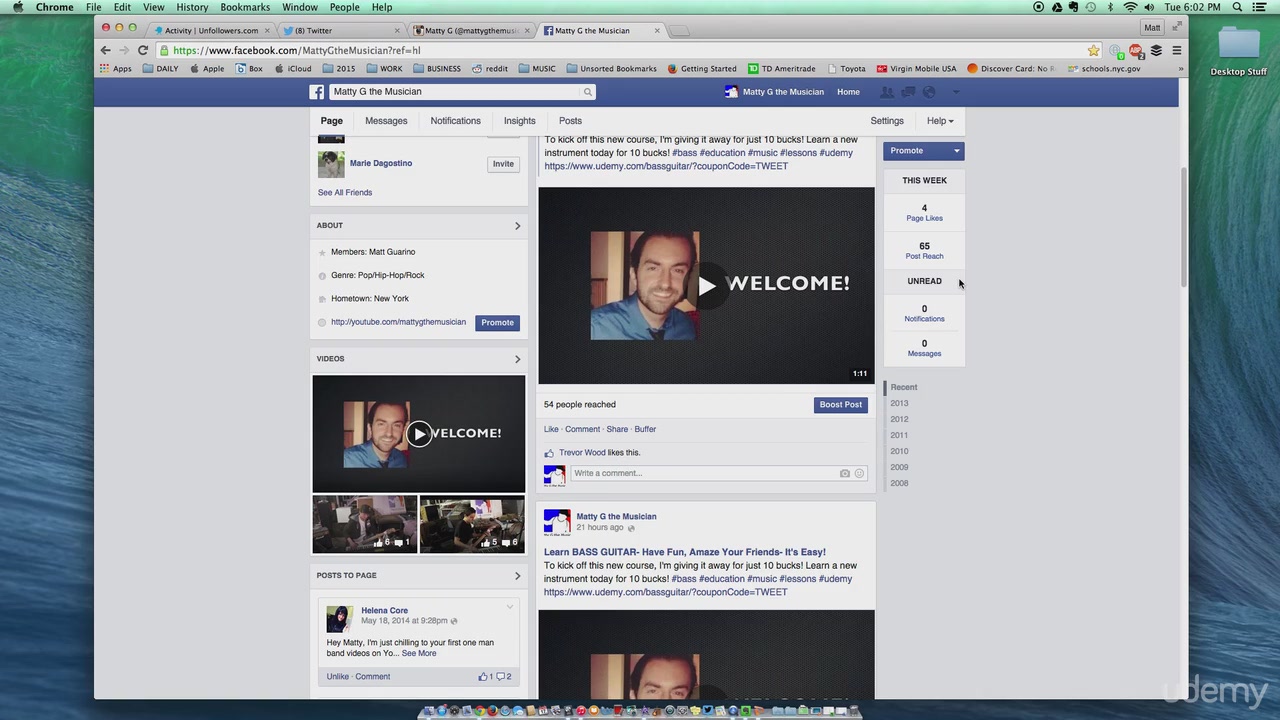This screenshot has width=1280, height=720.
Task: Open the video thumbnail with 5 likes
Action: [472, 524]
